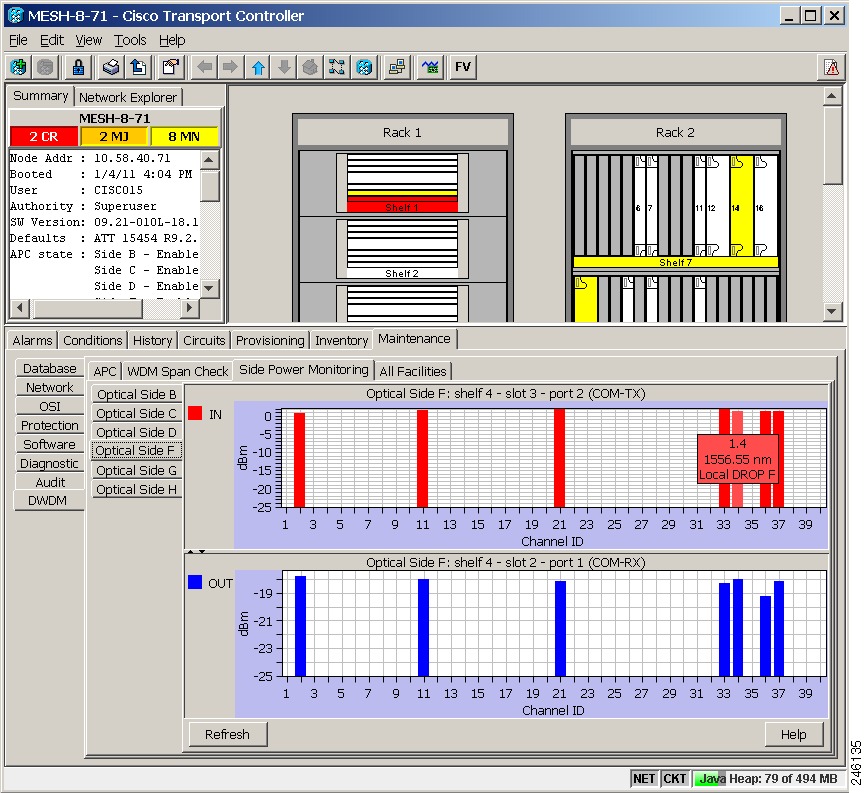This screenshot has width=866, height=793.
Task: Select the APC subtab
Action: click(105, 371)
